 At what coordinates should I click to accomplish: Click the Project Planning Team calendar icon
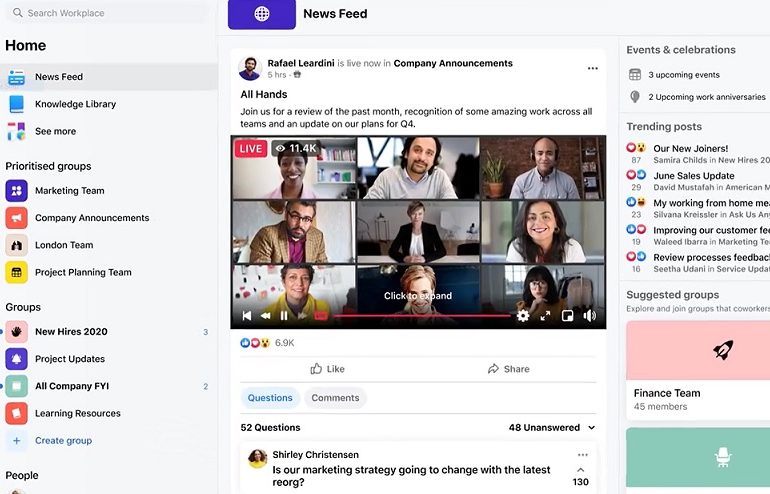[x=16, y=272]
